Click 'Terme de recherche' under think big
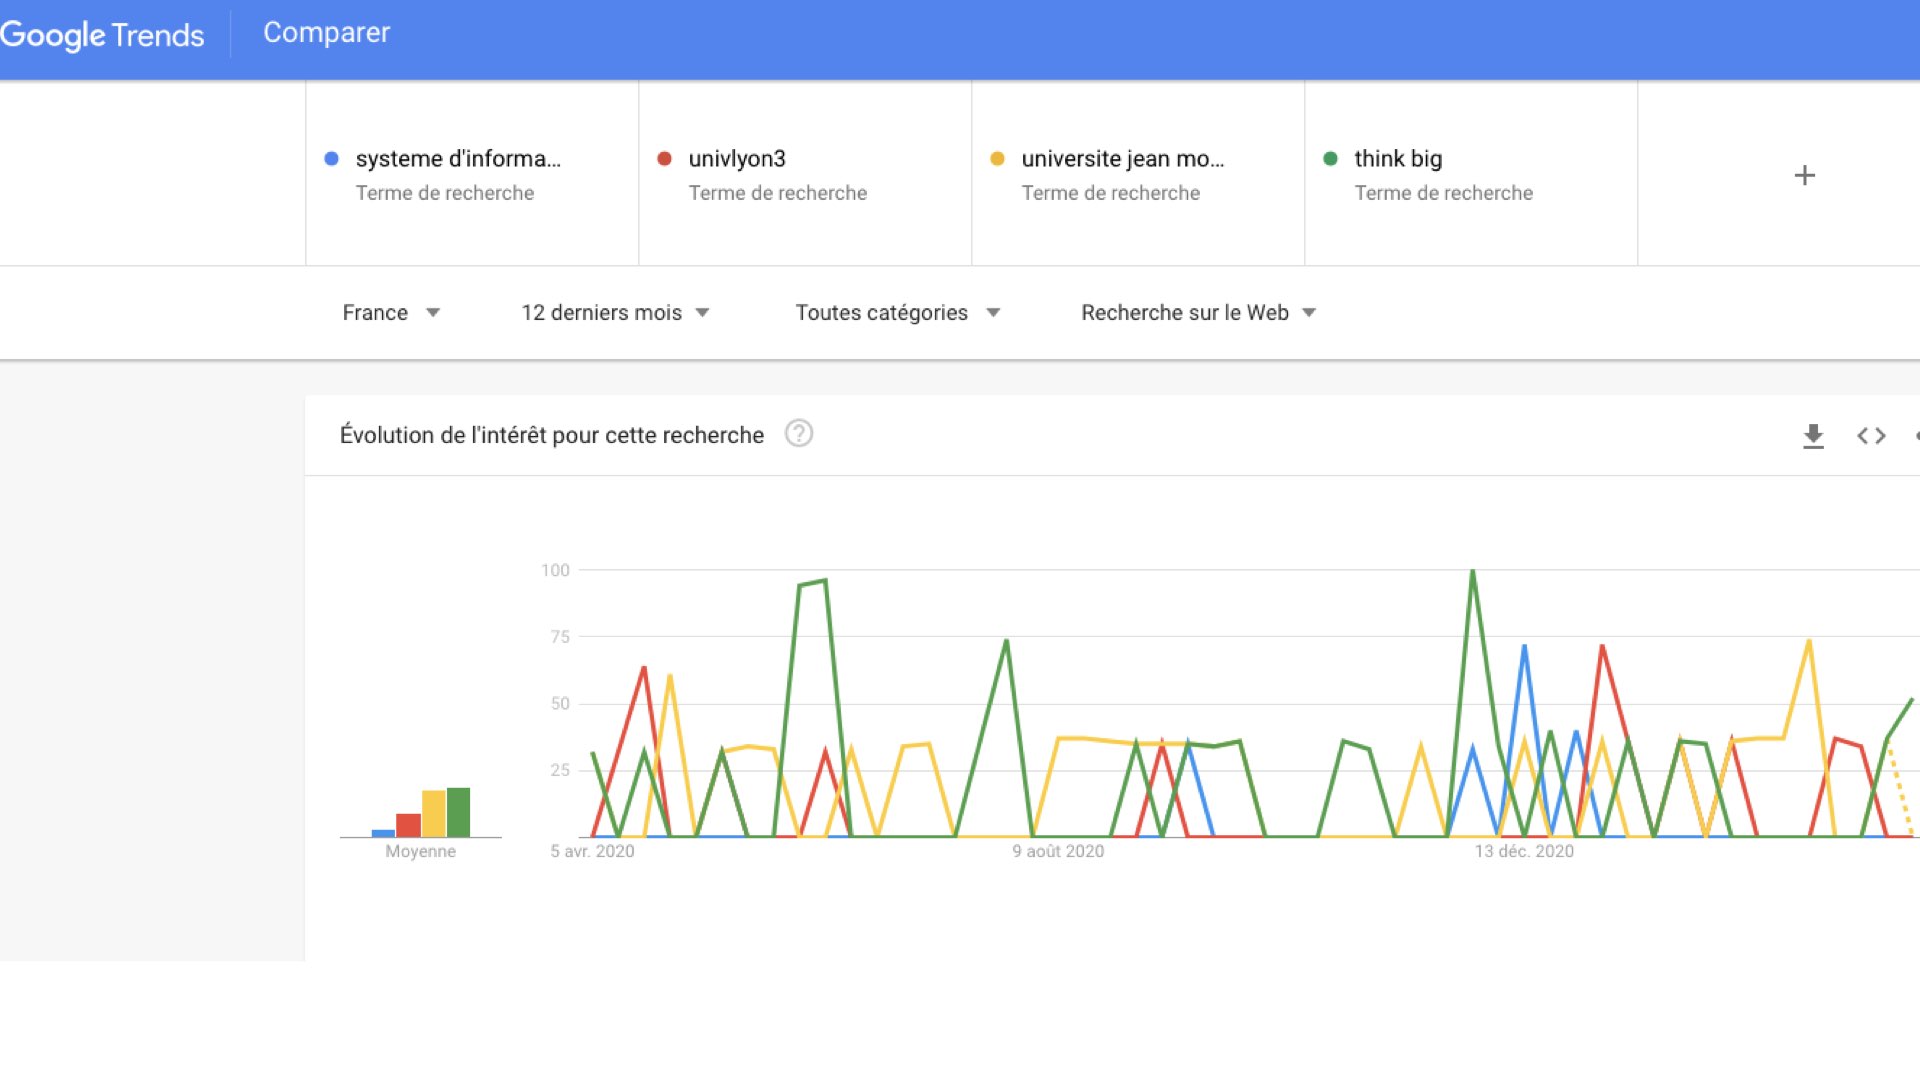 click(1443, 193)
